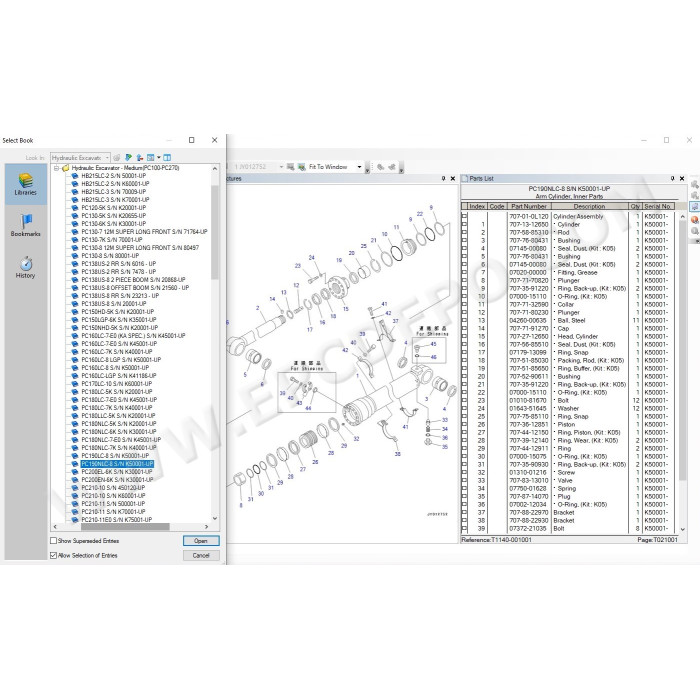This screenshot has height=700, width=700.
Task: Click the second greyed-out icon in the small toolbar group
Action: pos(392,167)
